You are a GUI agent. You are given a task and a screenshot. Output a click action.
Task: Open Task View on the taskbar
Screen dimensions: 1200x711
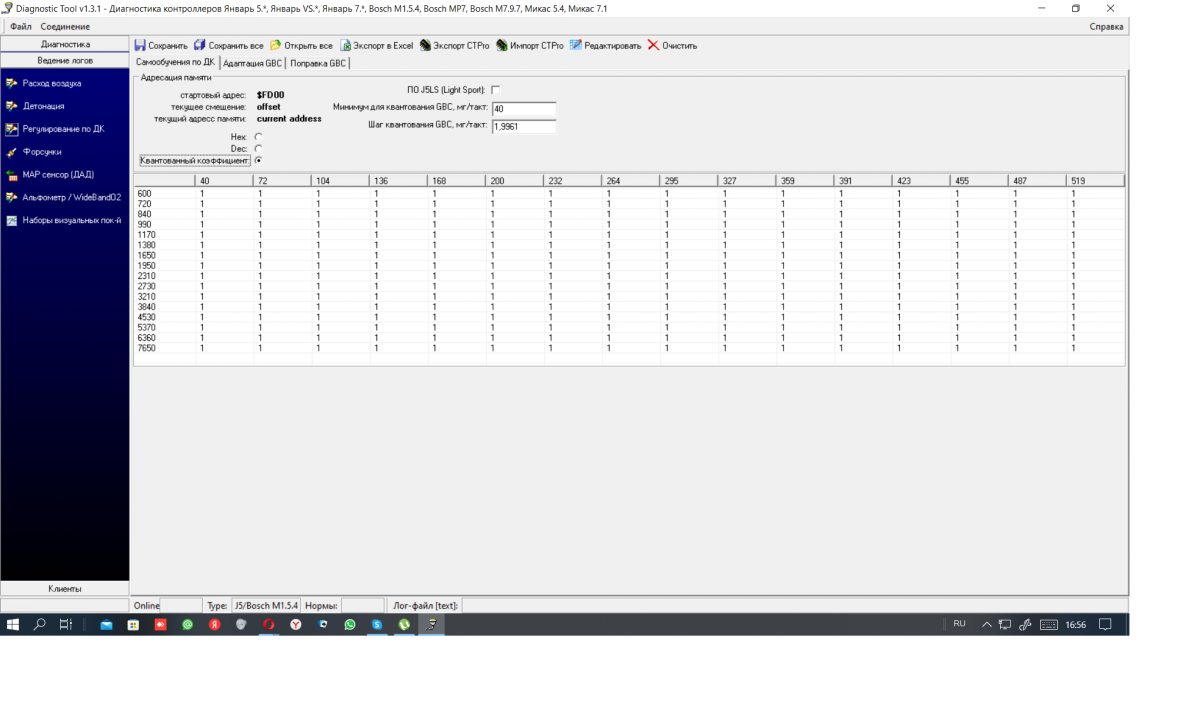(65, 624)
